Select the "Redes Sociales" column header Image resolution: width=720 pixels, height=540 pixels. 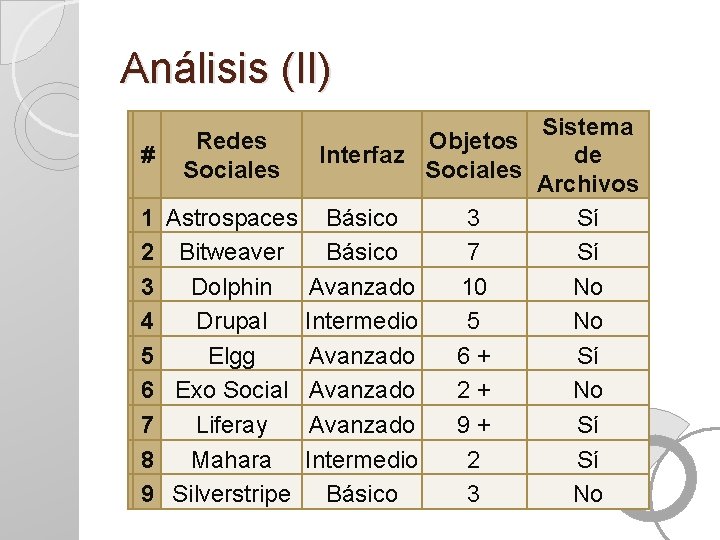click(231, 155)
